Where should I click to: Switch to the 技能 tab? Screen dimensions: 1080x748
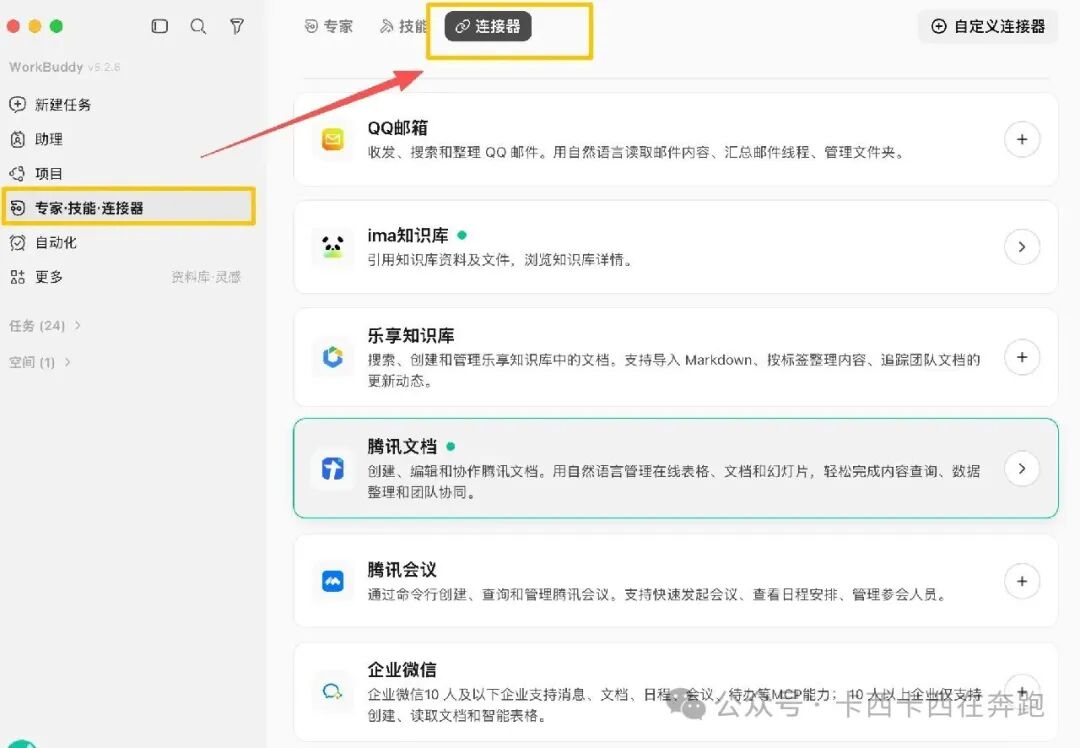pyautogui.click(x=404, y=26)
